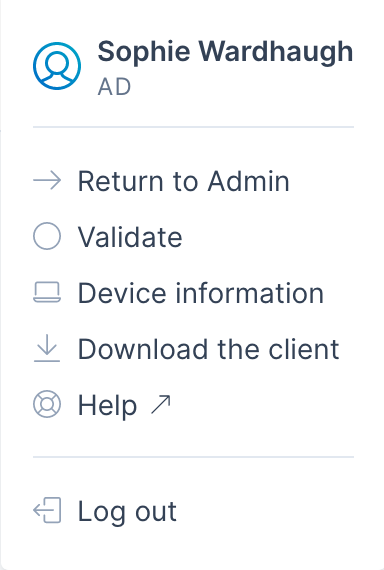Viewport: 384px width, 570px height.
Task: Click the right arrow icon beside Return to Admin
Action: [x=47, y=180]
